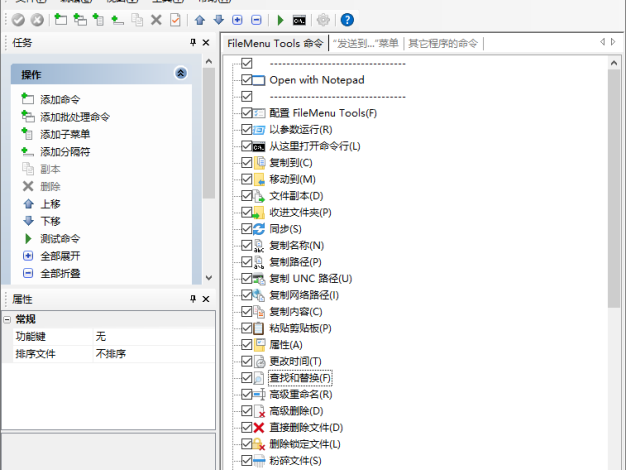
Task: Click the add submenu toolbar icon
Action: (x=98, y=20)
